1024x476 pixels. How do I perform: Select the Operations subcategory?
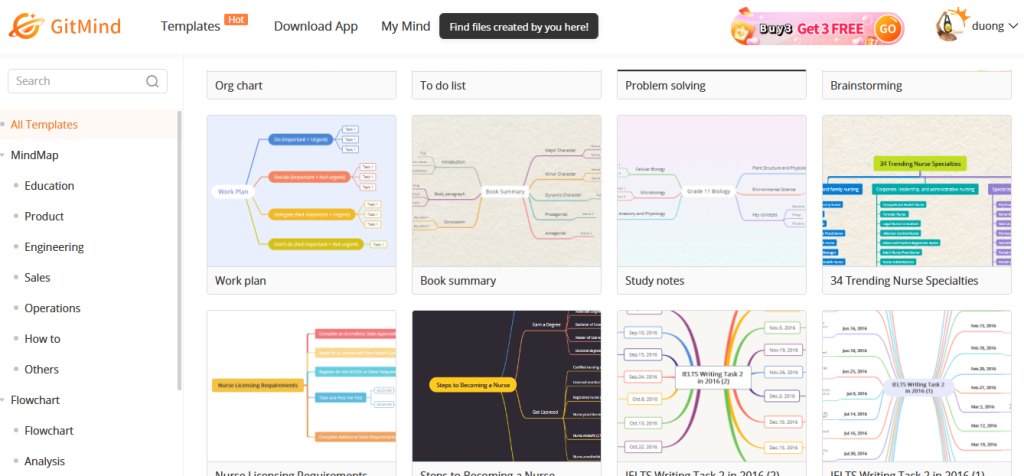tap(52, 308)
